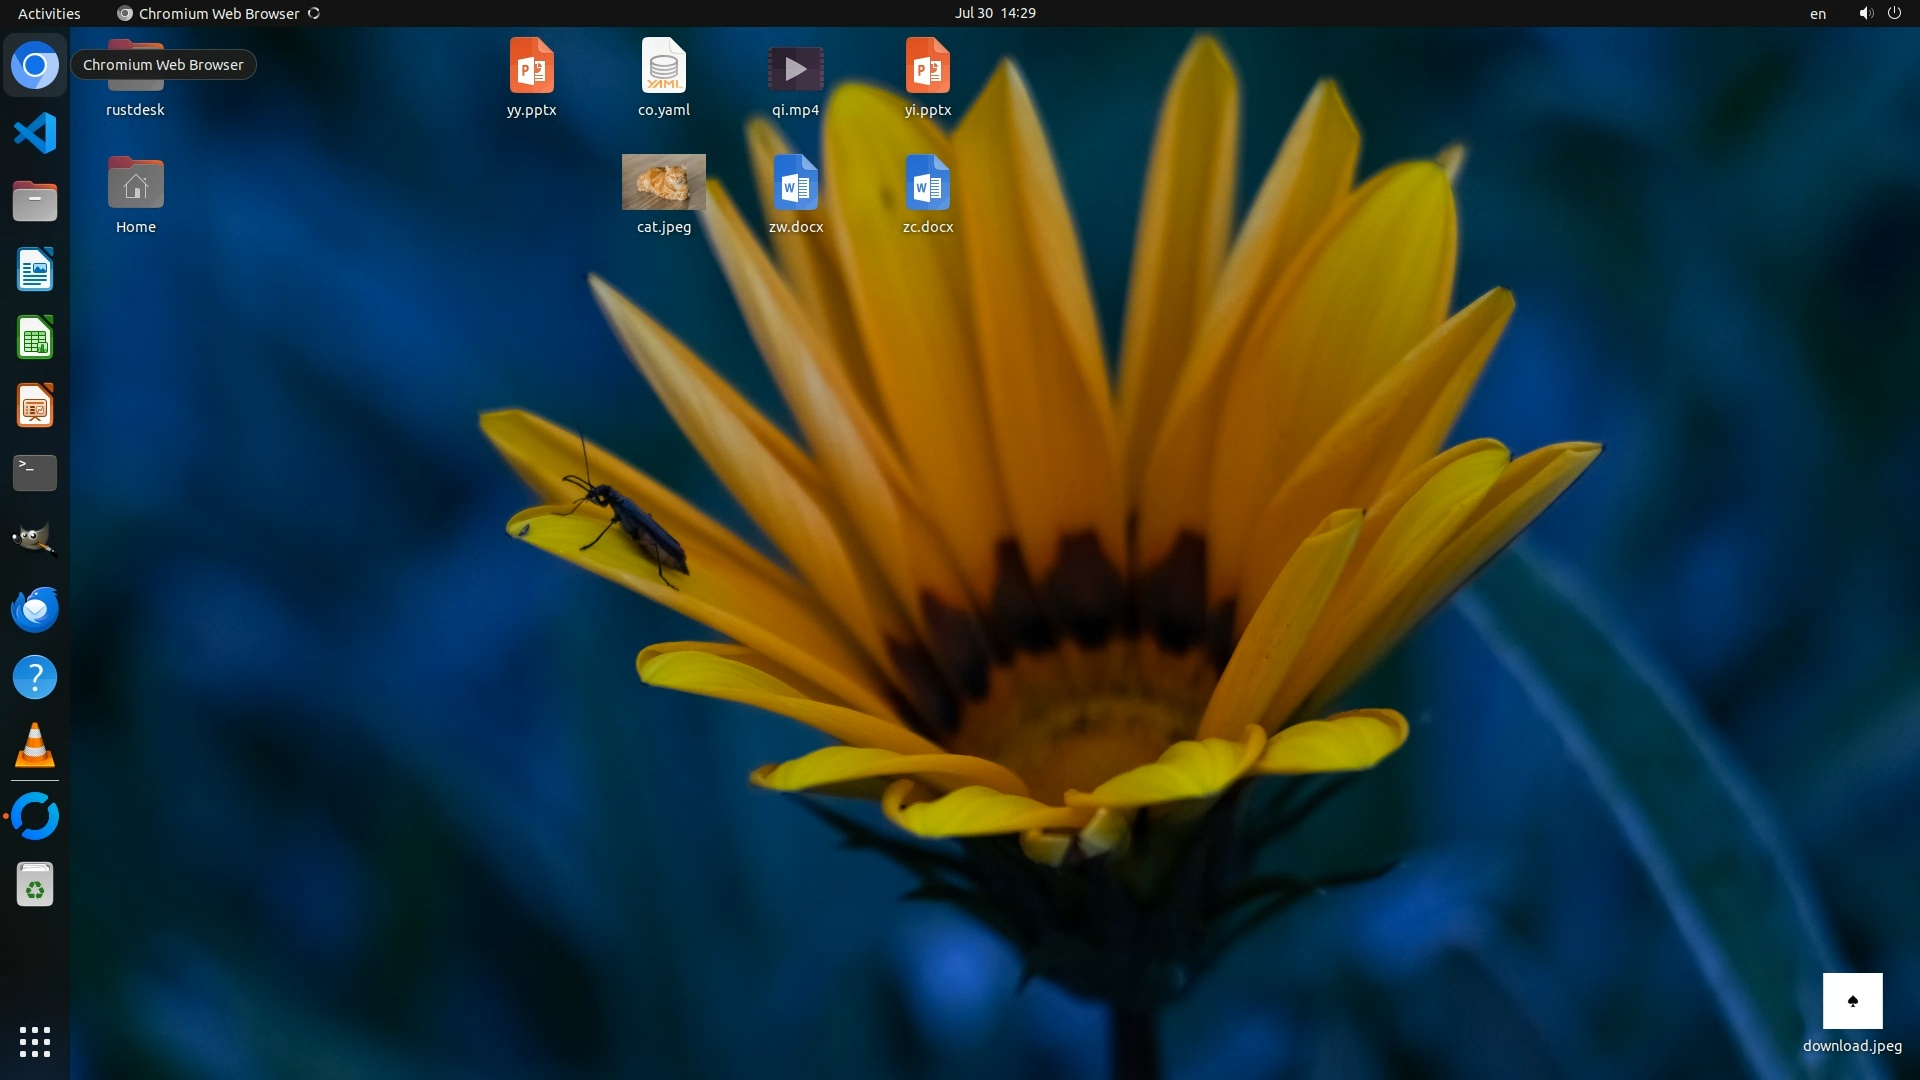Select the qi.mp4 video file
The width and height of the screenshot is (1920, 1080).
click(795, 70)
